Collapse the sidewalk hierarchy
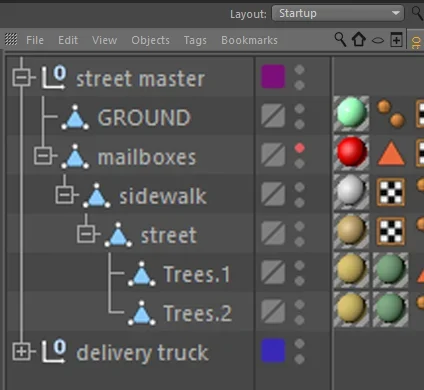 pyautogui.click(x=64, y=195)
